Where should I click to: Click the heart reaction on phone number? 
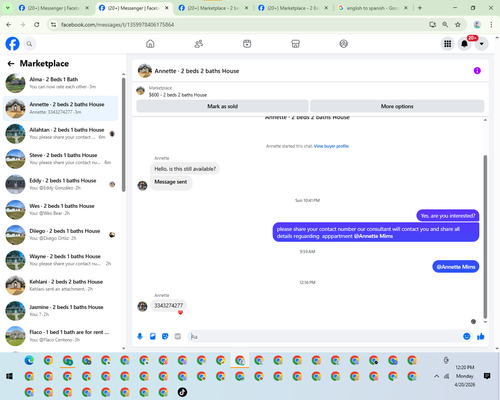pos(180,313)
